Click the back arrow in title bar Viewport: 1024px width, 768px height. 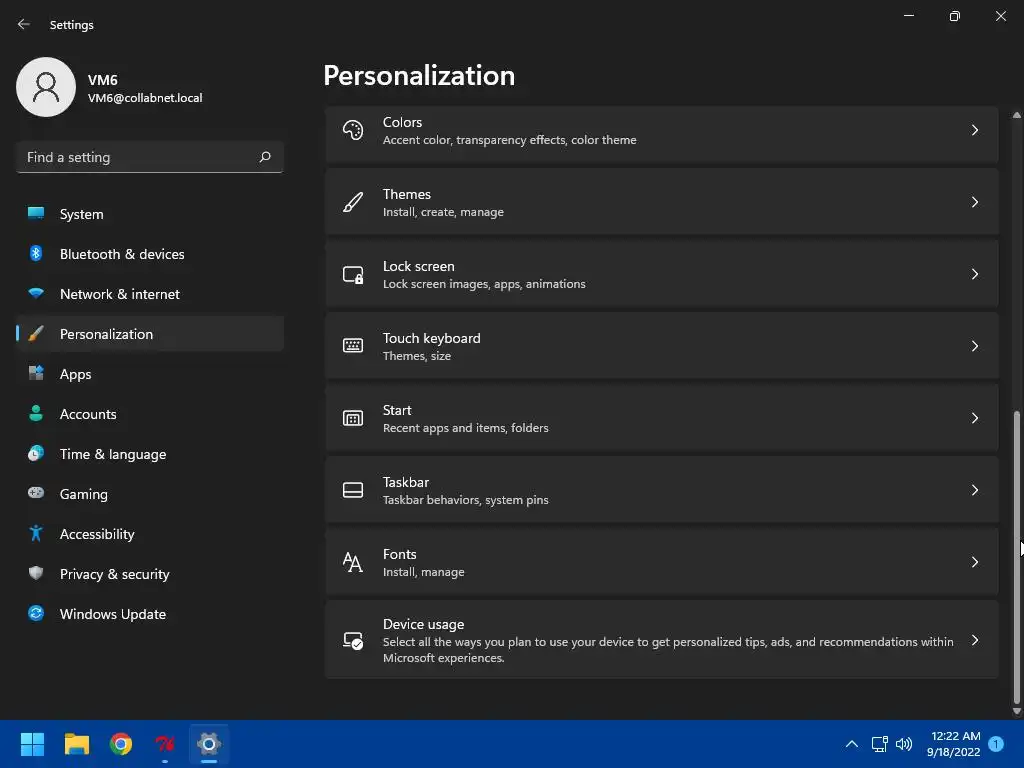(x=24, y=24)
